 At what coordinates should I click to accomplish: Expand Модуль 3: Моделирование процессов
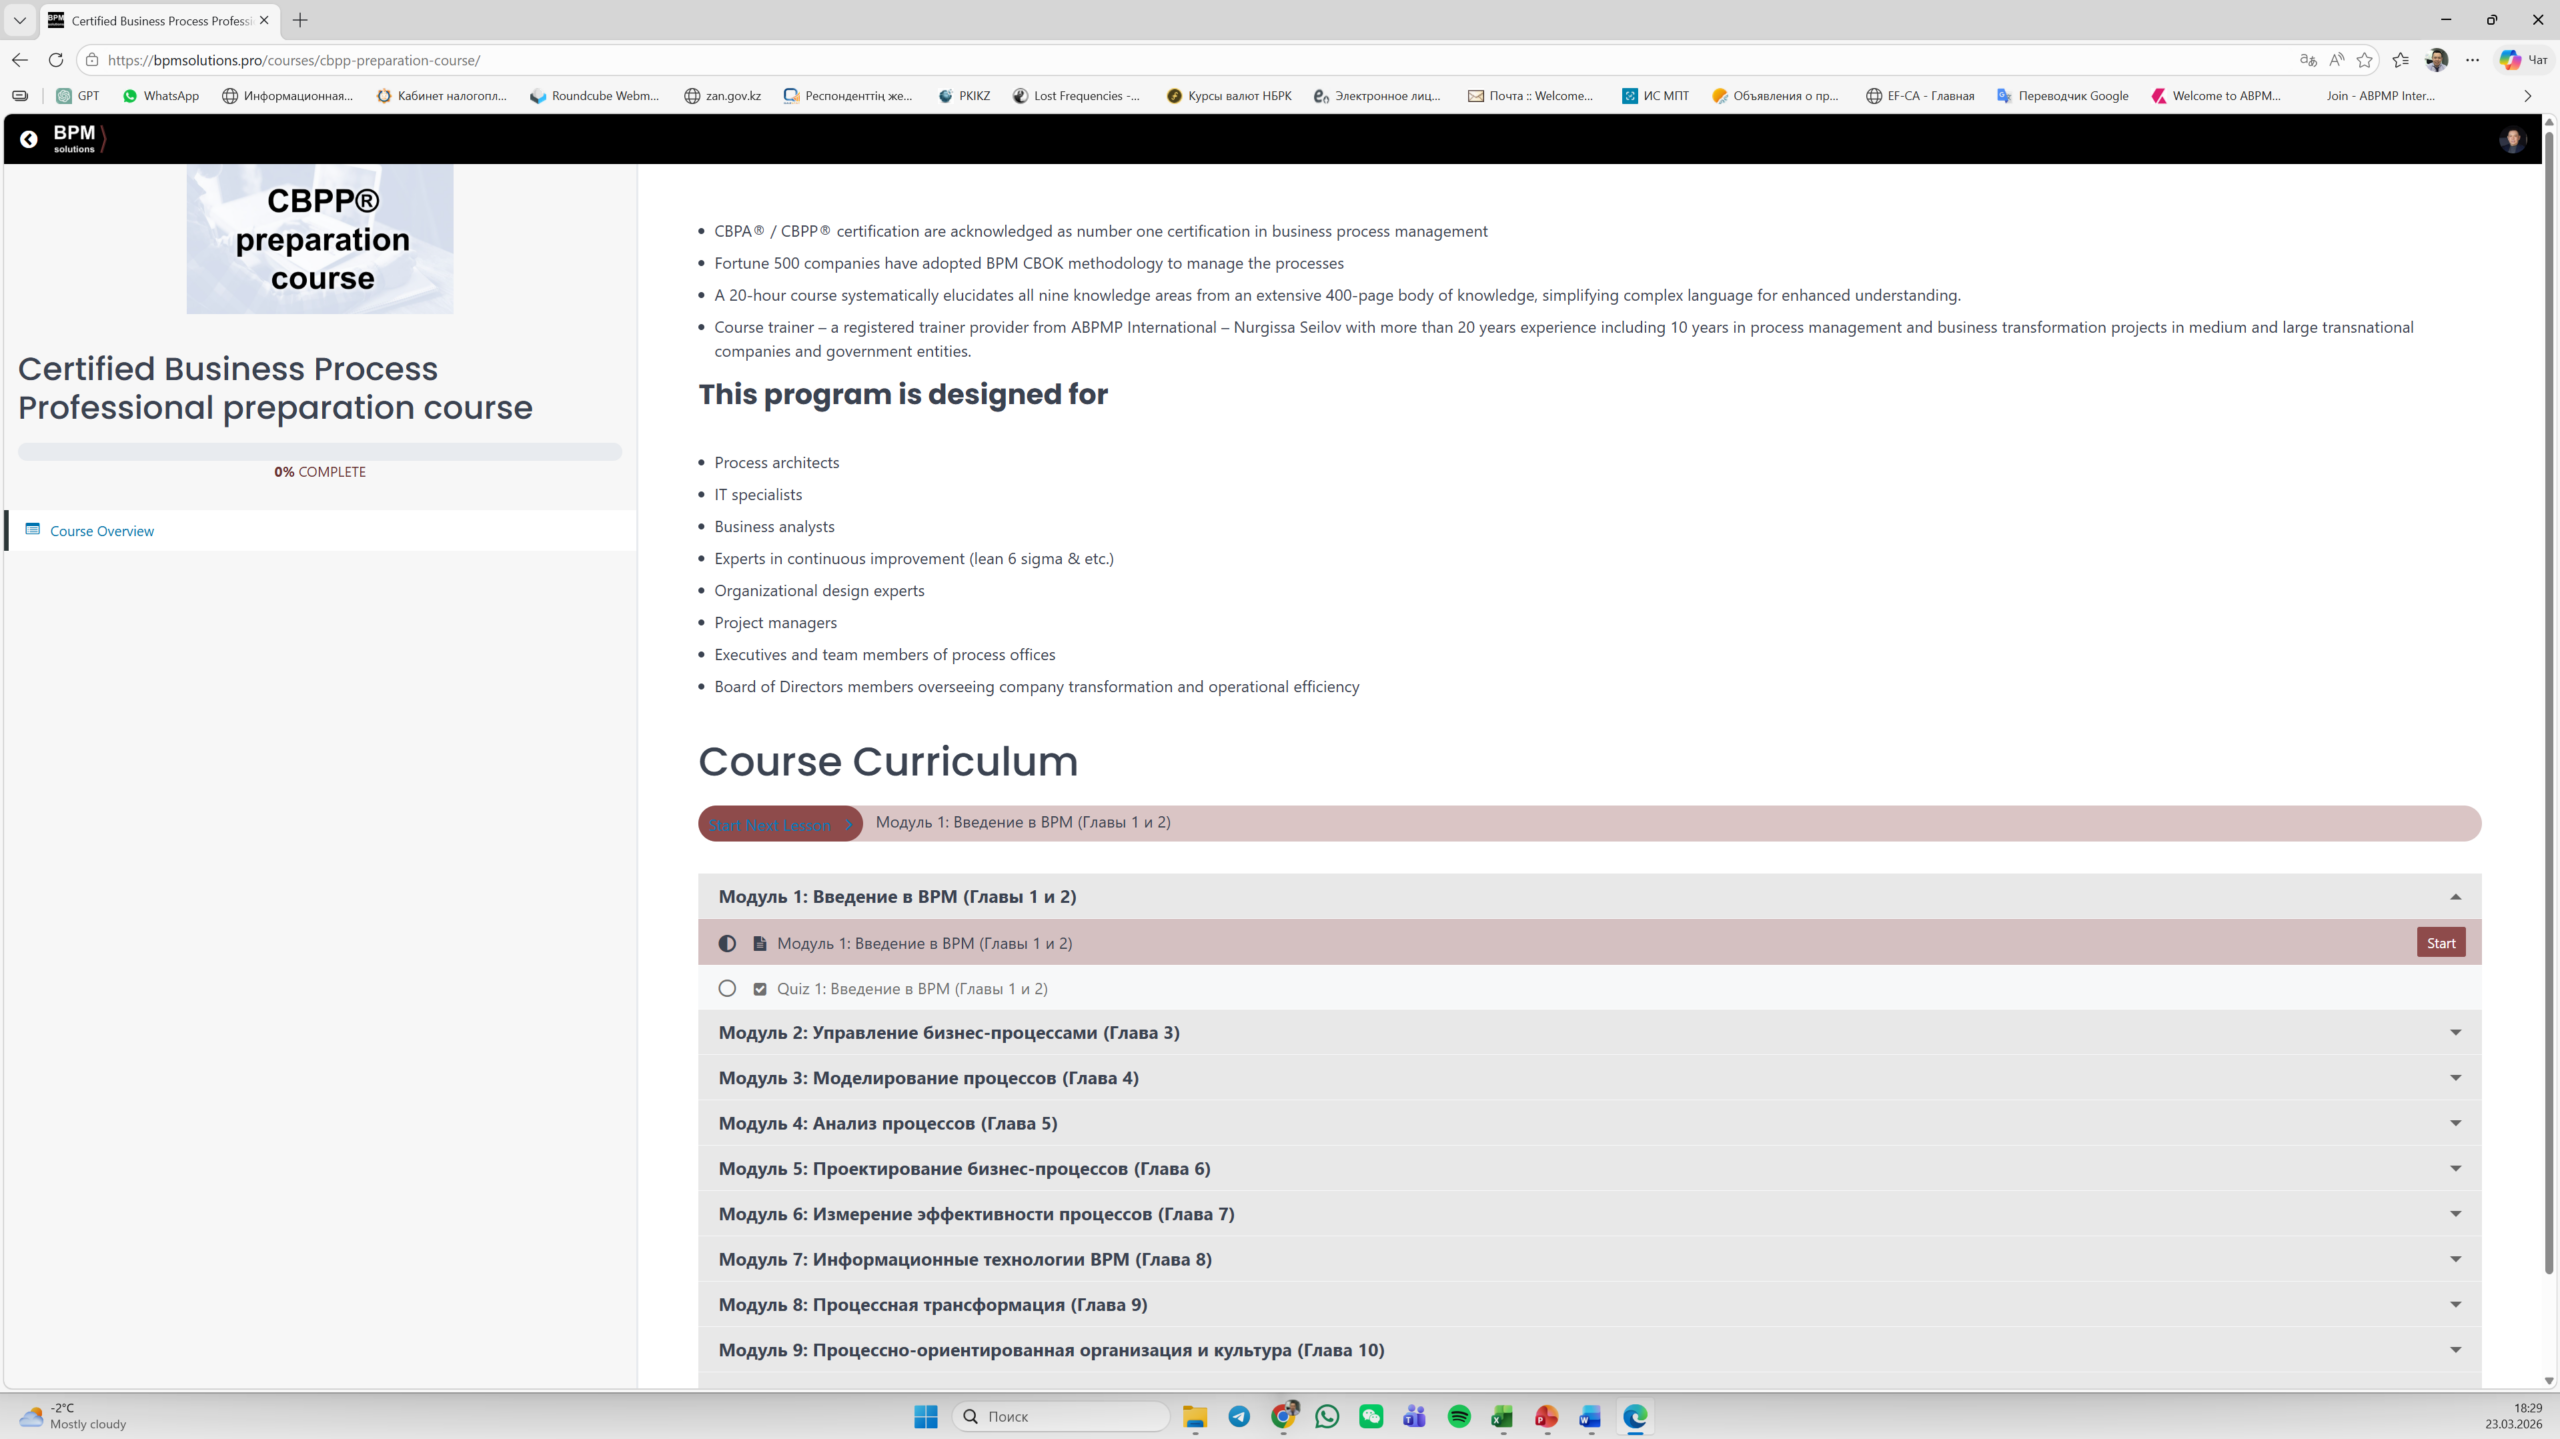coord(2456,1077)
